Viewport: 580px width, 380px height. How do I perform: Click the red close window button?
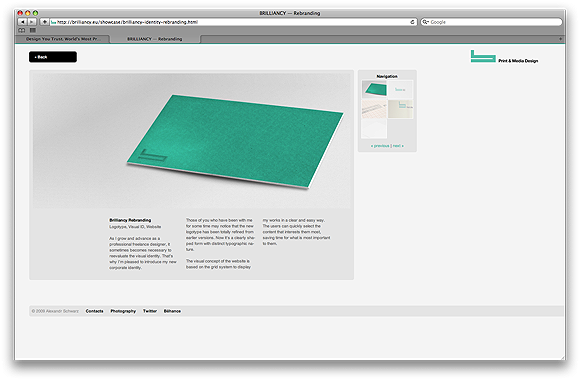click(x=20, y=13)
